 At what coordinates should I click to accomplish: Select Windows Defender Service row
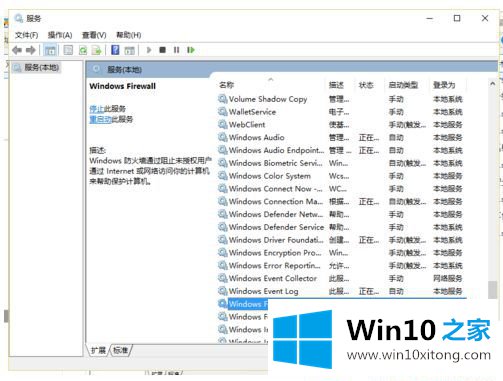pos(342,227)
